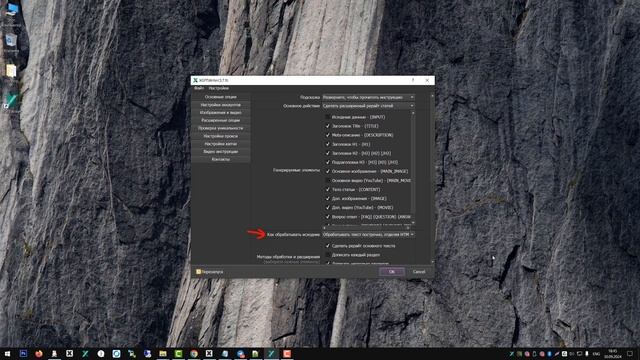Toggle Основное изображение {MAIN_IMAGE} checkbox
Image resolution: width=640 pixels, height=360 pixels.
coord(327,171)
